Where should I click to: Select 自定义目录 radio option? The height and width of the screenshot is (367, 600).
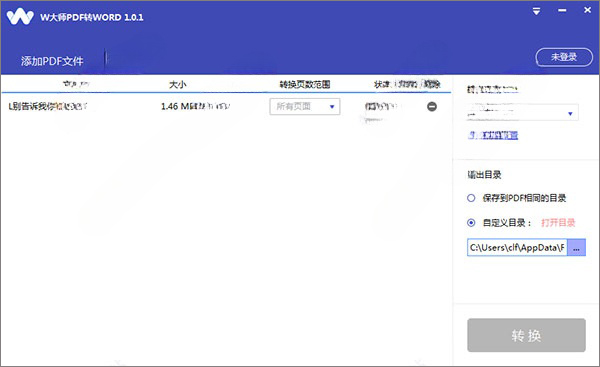pos(471,223)
